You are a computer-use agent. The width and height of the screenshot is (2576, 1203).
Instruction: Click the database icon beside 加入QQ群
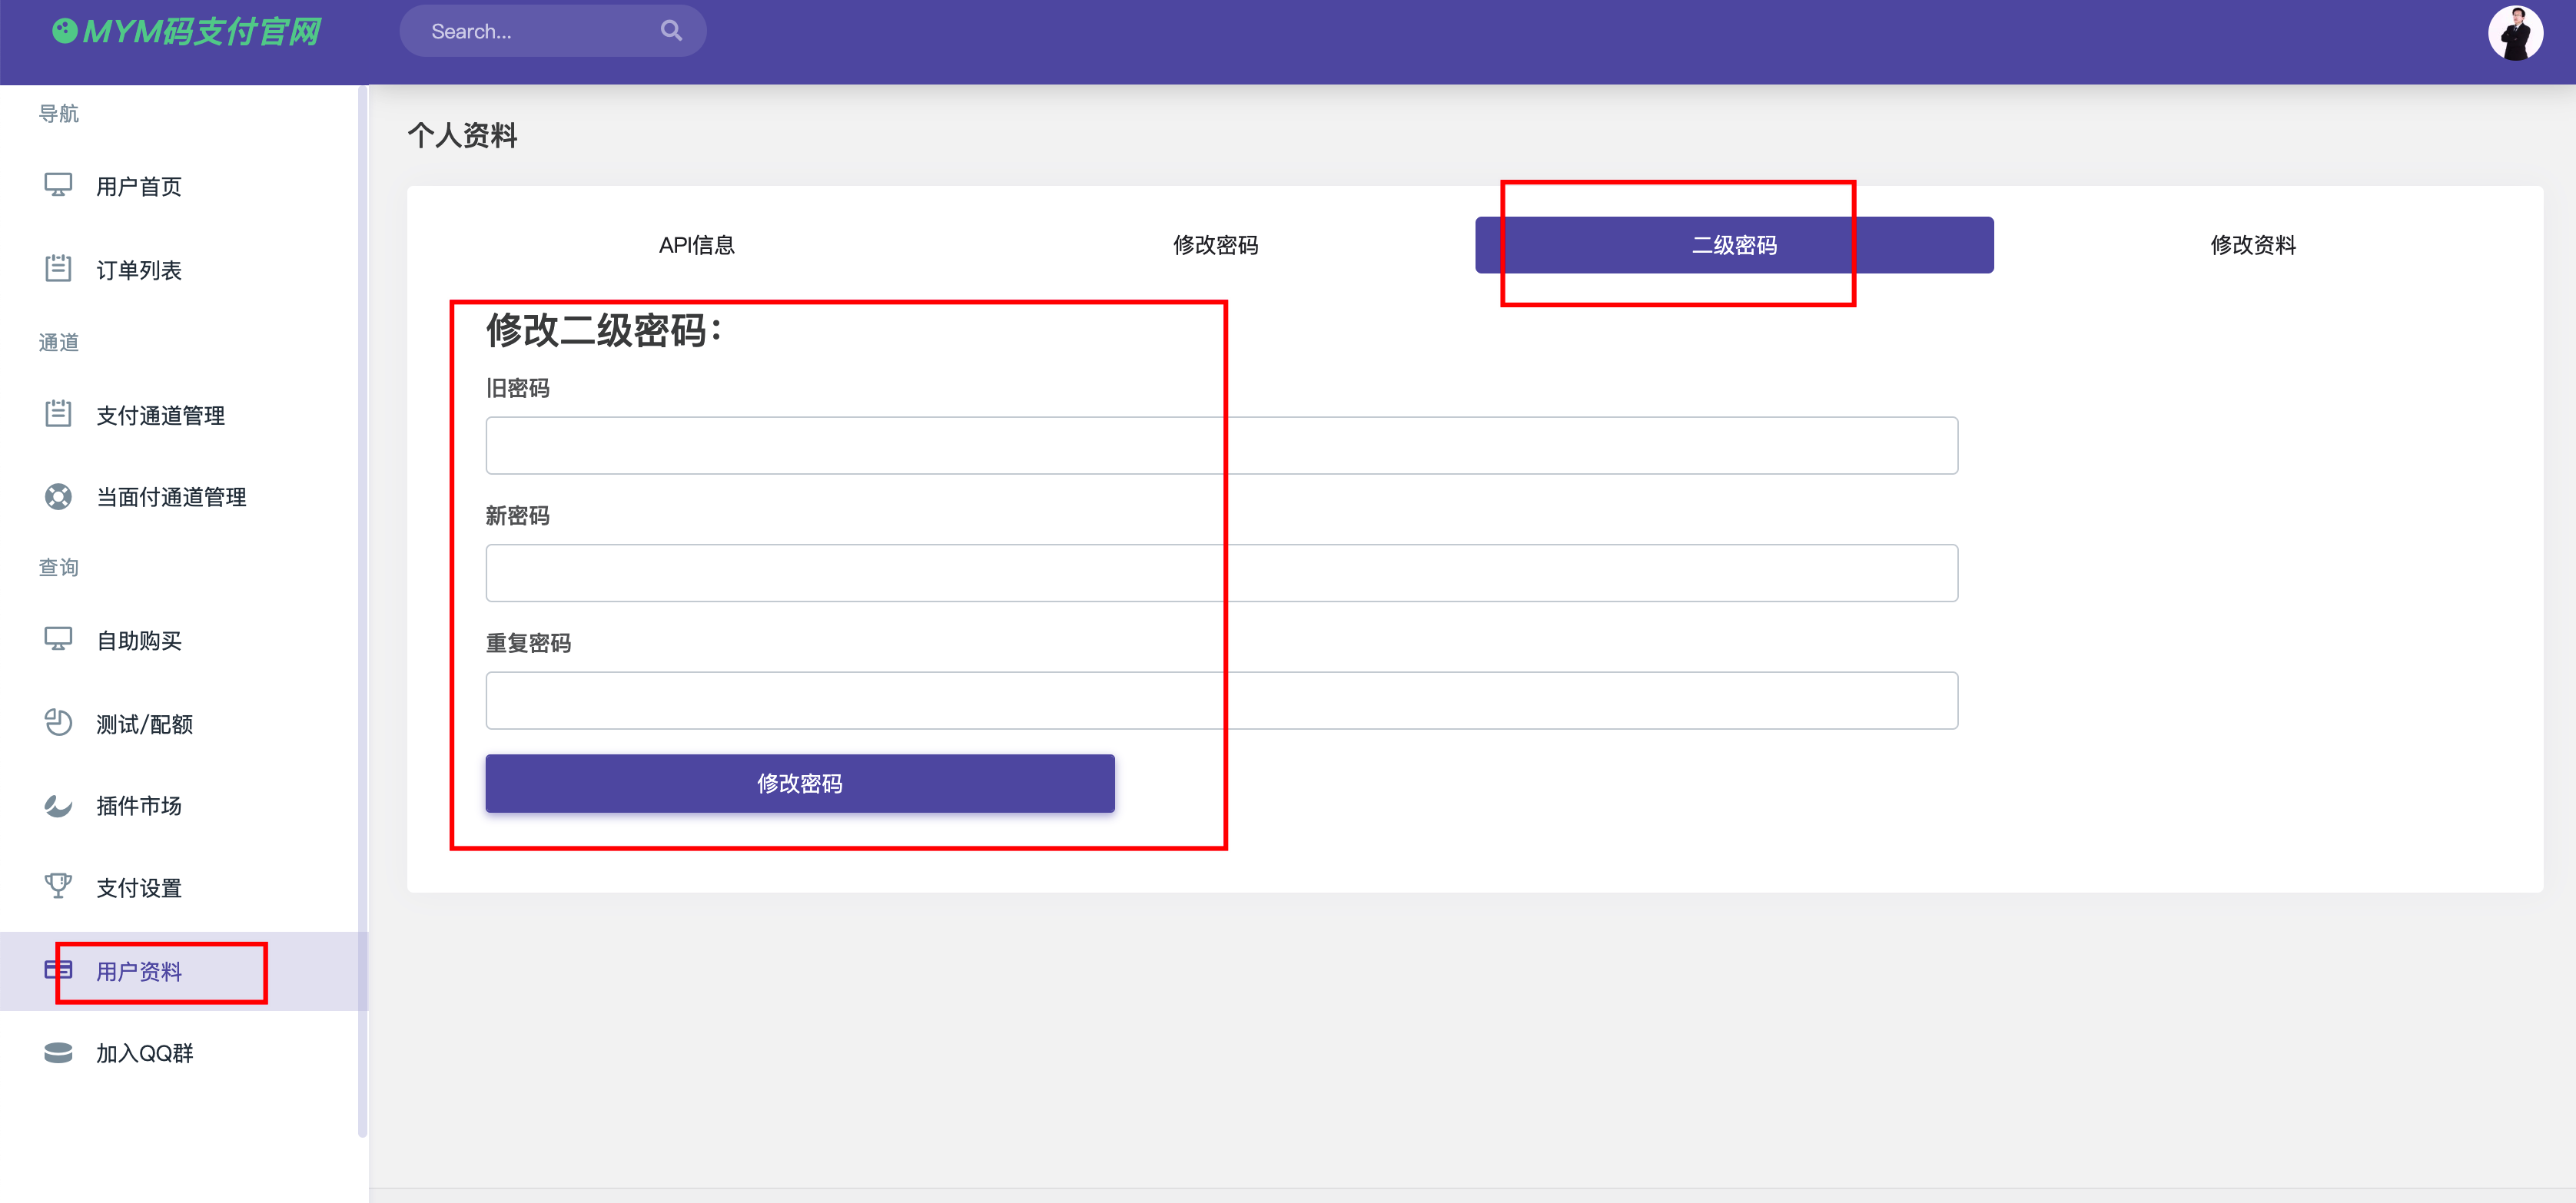coord(58,1052)
